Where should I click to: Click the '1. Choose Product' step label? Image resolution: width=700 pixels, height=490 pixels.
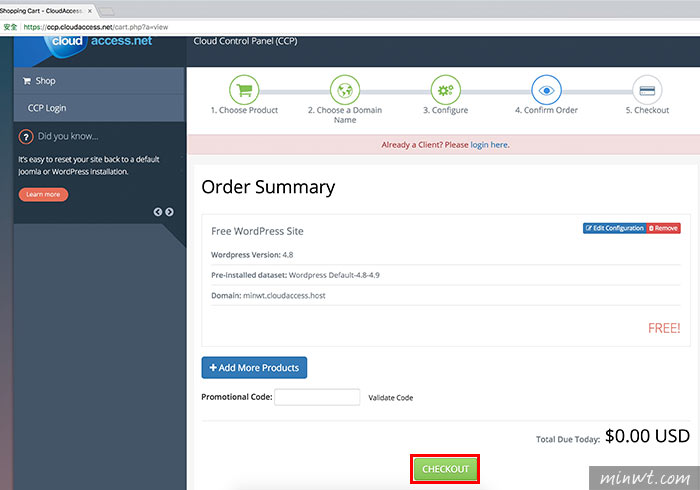(244, 110)
